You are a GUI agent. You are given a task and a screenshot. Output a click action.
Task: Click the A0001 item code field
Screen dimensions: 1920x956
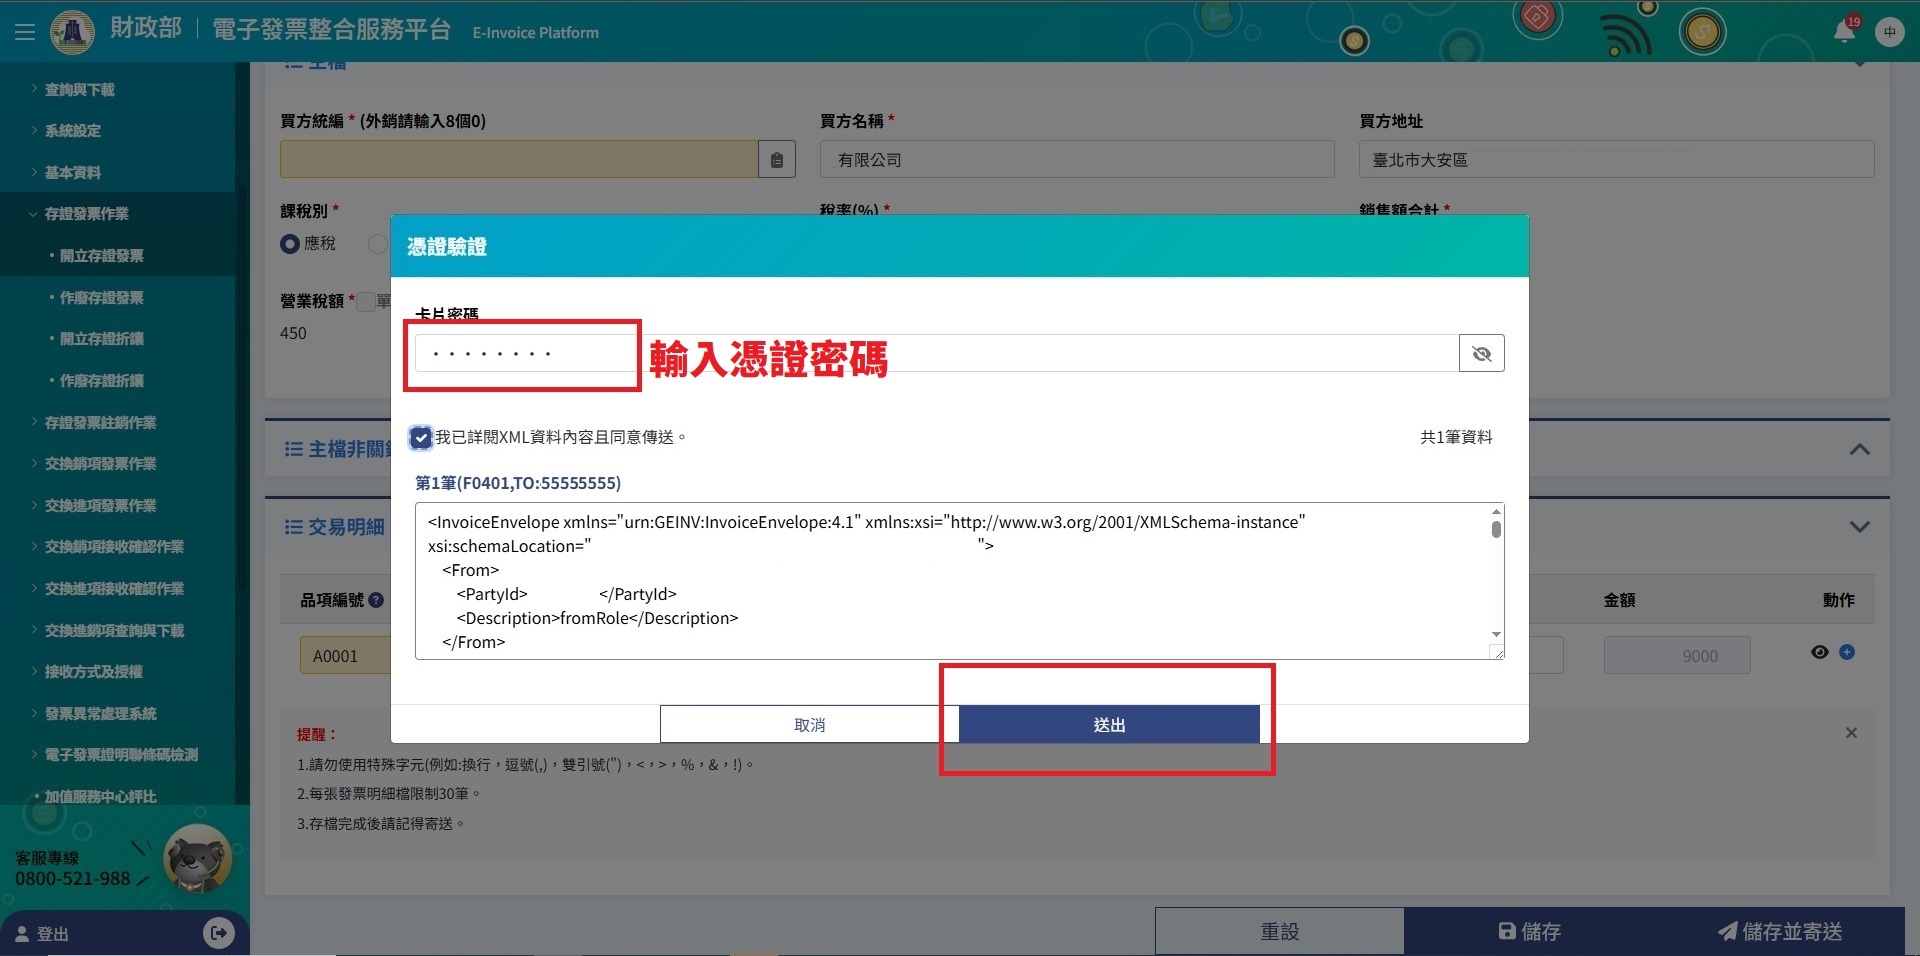[345, 656]
